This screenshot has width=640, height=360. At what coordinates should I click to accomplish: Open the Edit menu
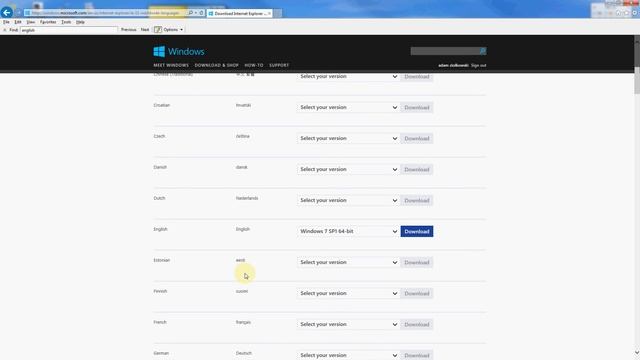point(18,22)
